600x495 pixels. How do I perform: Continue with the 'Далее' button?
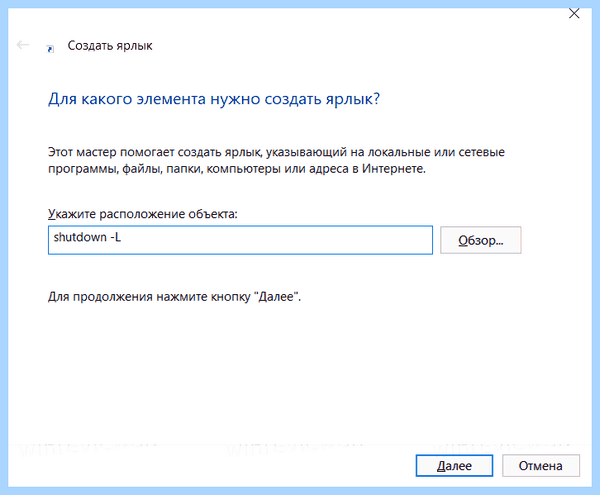(x=454, y=466)
